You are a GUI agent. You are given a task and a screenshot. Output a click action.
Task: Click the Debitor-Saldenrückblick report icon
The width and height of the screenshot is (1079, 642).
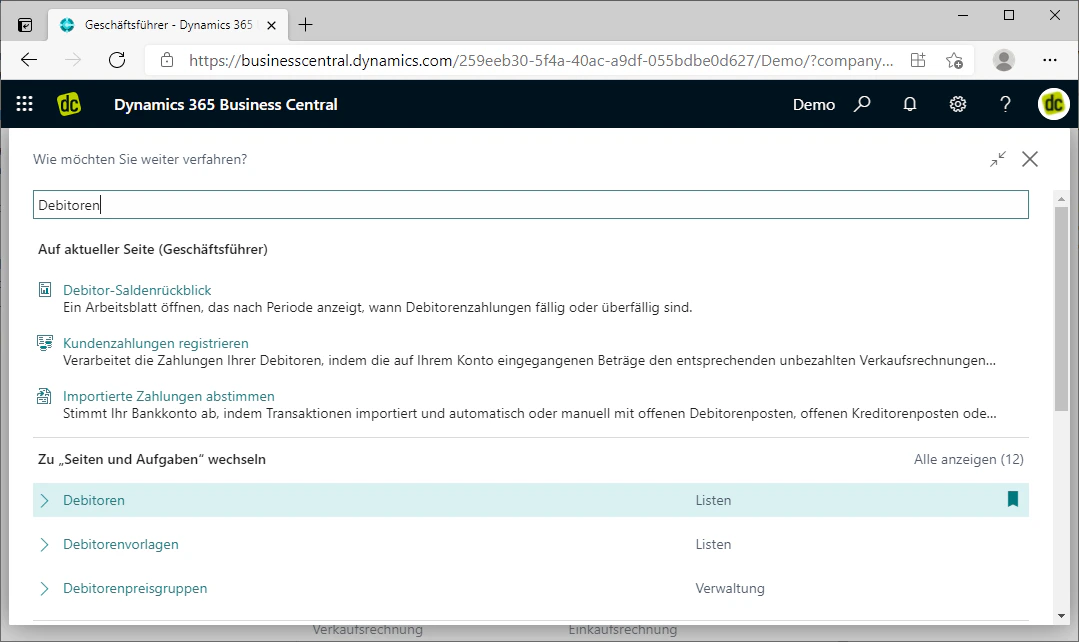pyautogui.click(x=45, y=290)
